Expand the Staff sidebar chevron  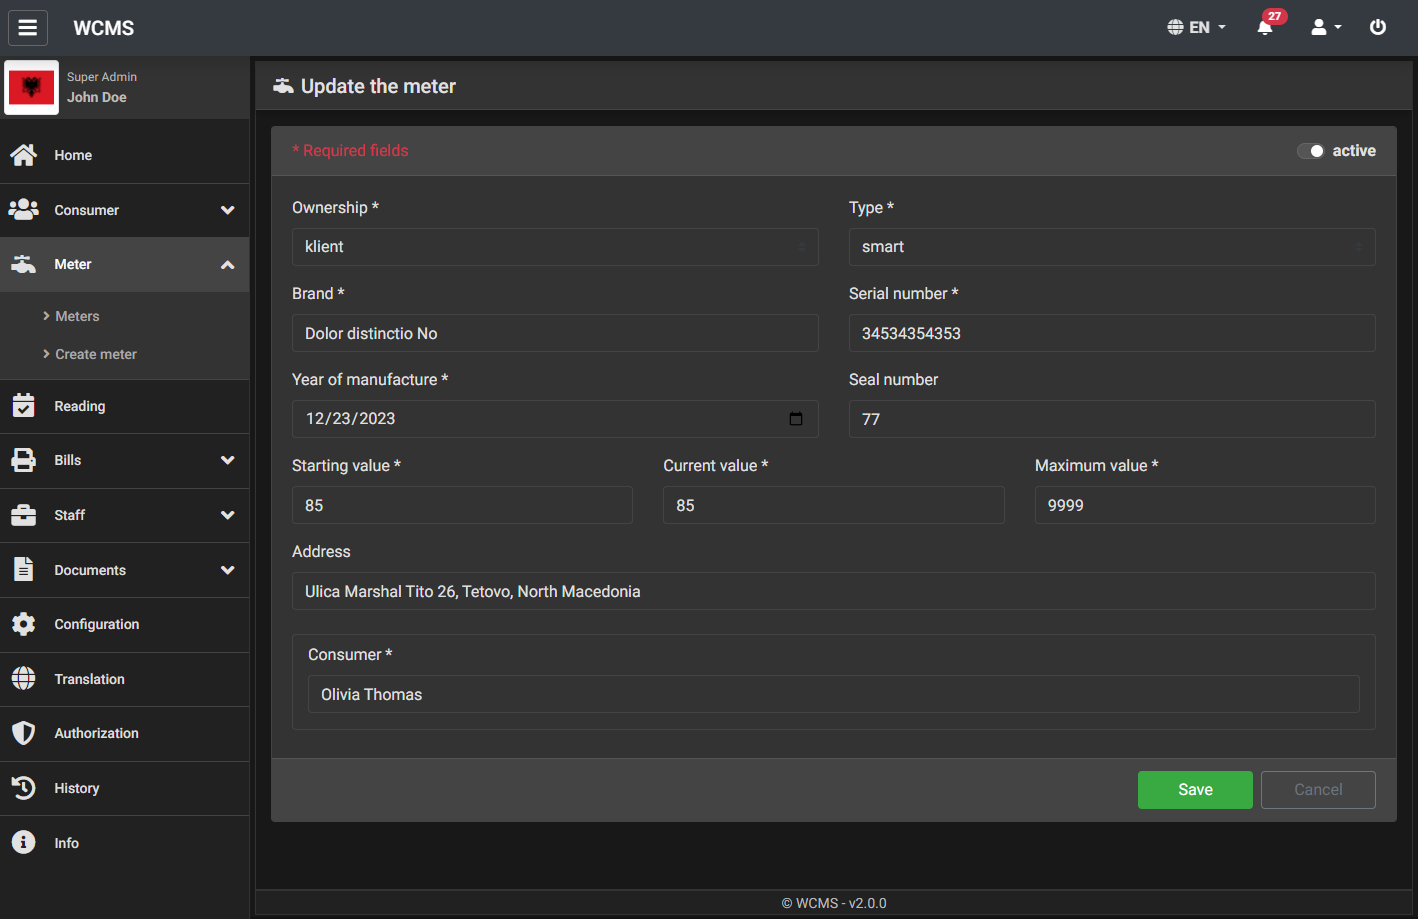pos(228,515)
